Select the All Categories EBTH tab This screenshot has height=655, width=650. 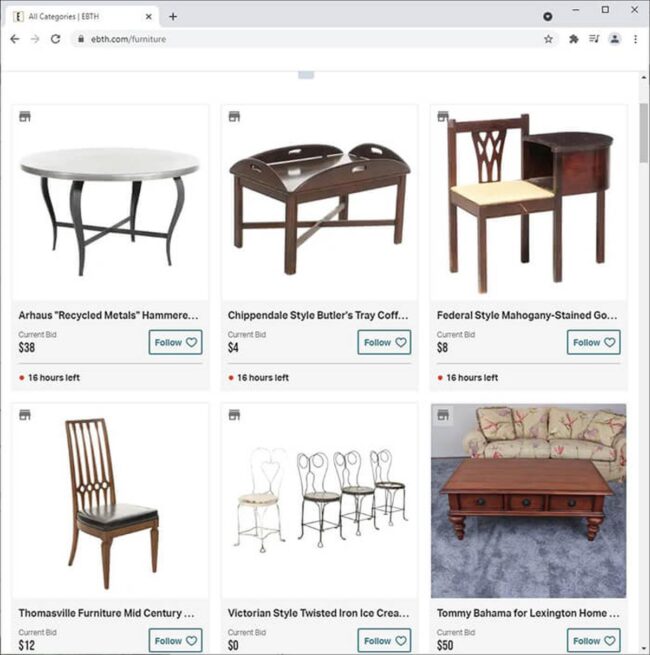pyautogui.click(x=81, y=17)
